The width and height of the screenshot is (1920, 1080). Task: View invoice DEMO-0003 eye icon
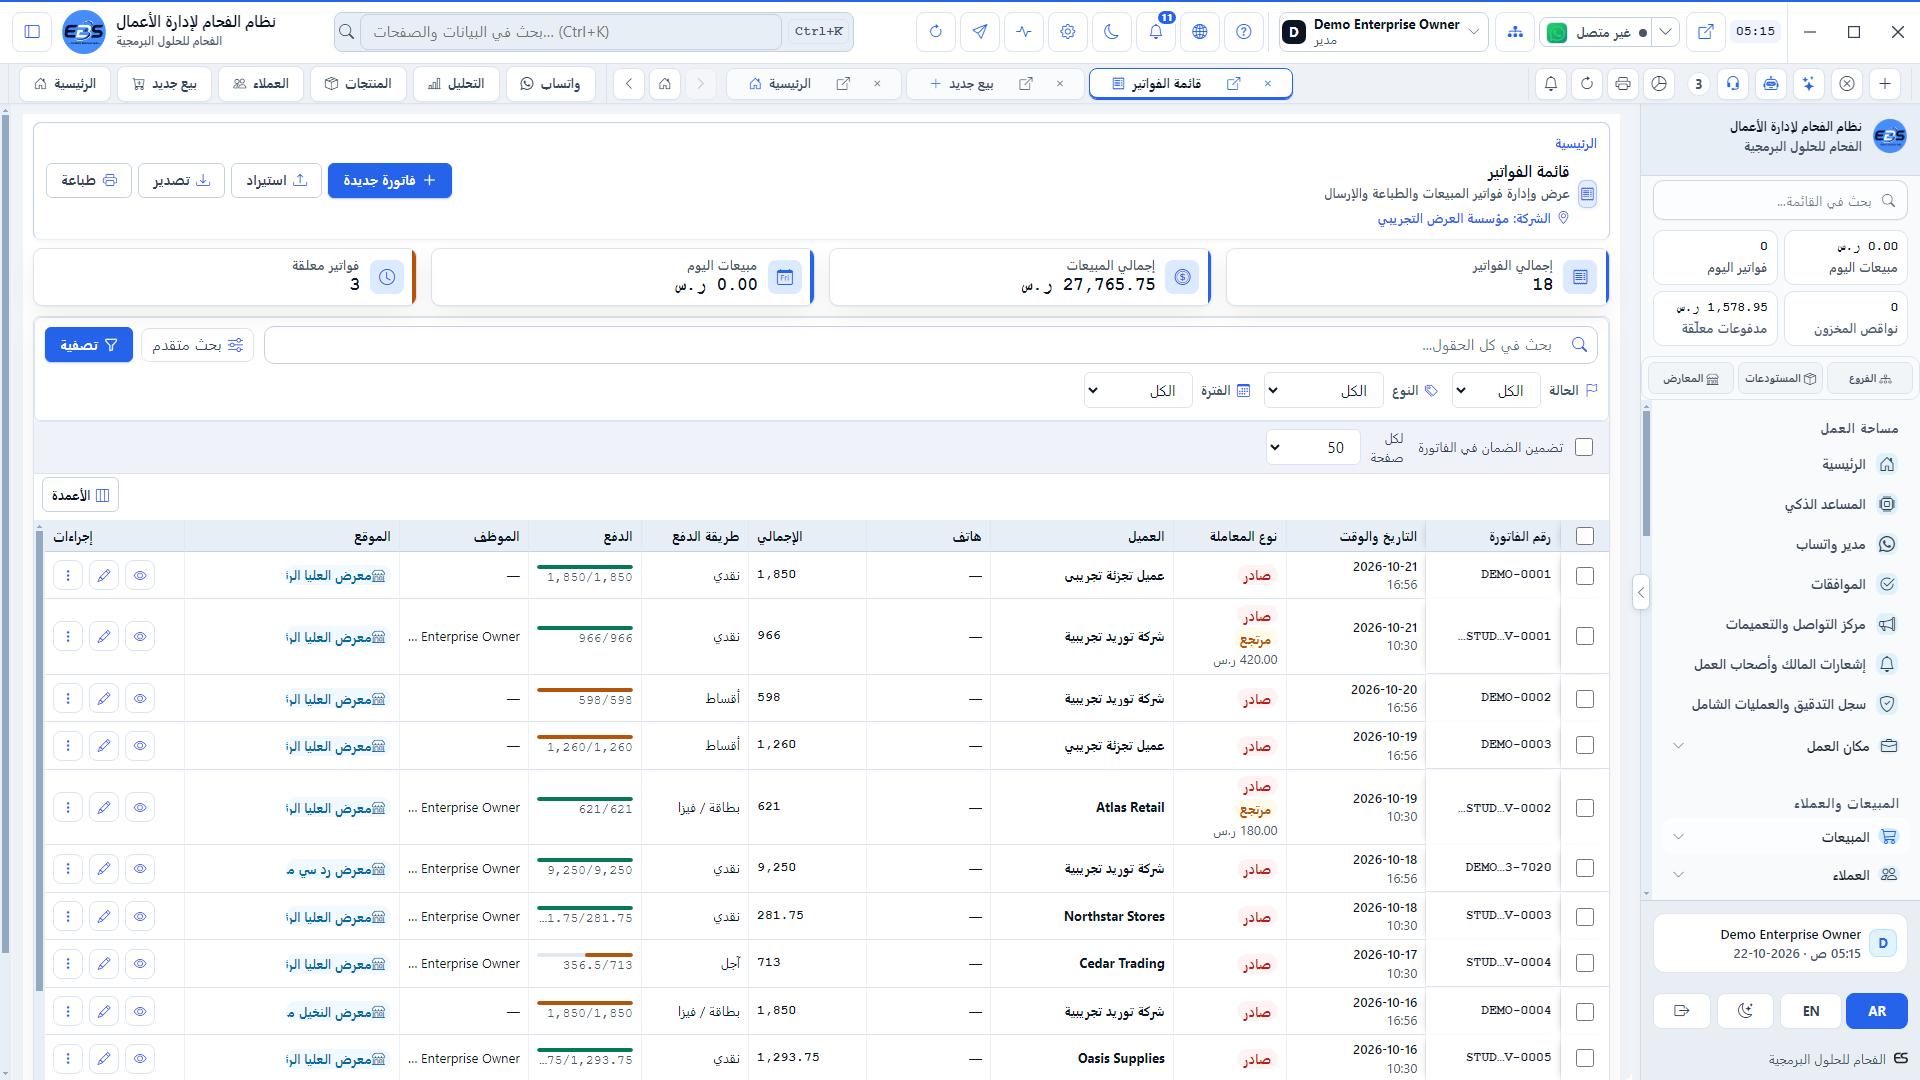[140, 746]
